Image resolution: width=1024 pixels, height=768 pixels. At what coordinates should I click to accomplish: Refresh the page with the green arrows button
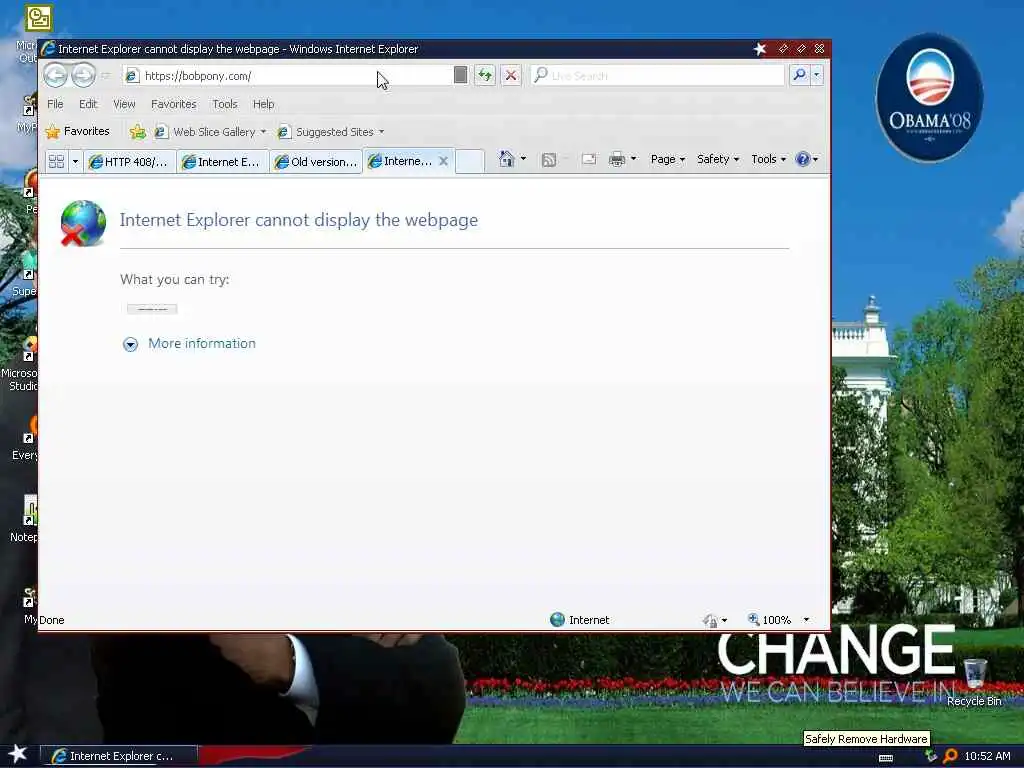(485, 75)
